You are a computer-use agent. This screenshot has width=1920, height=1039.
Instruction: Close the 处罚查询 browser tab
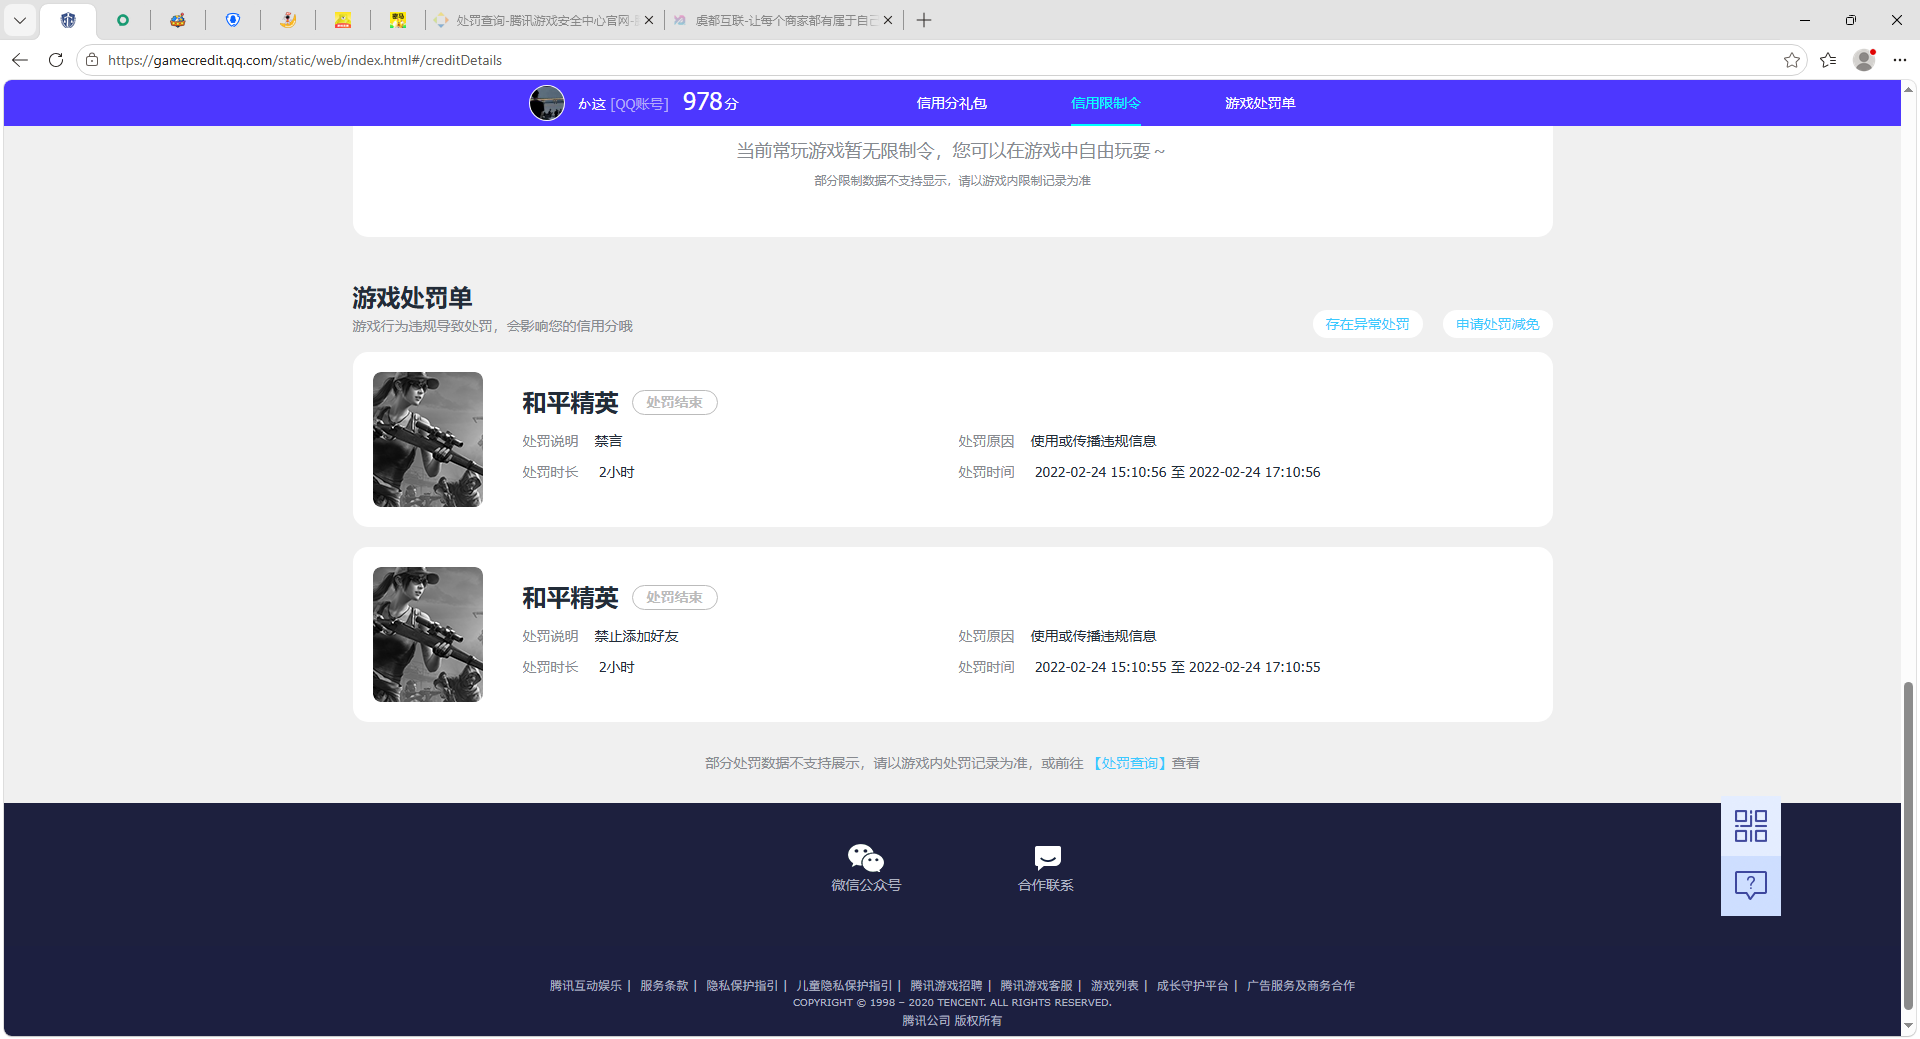[x=649, y=20]
